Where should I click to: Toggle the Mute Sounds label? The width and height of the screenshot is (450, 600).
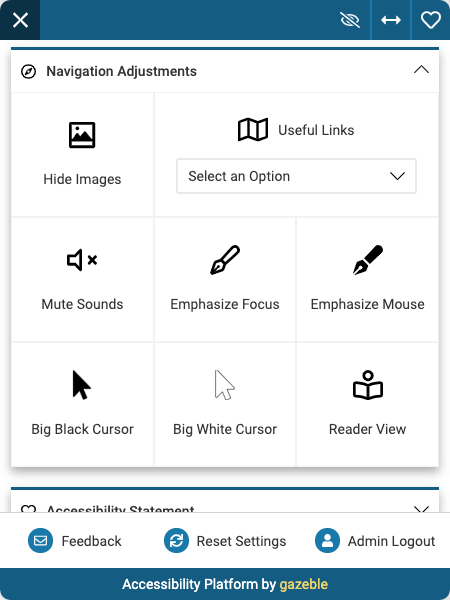click(x=82, y=304)
